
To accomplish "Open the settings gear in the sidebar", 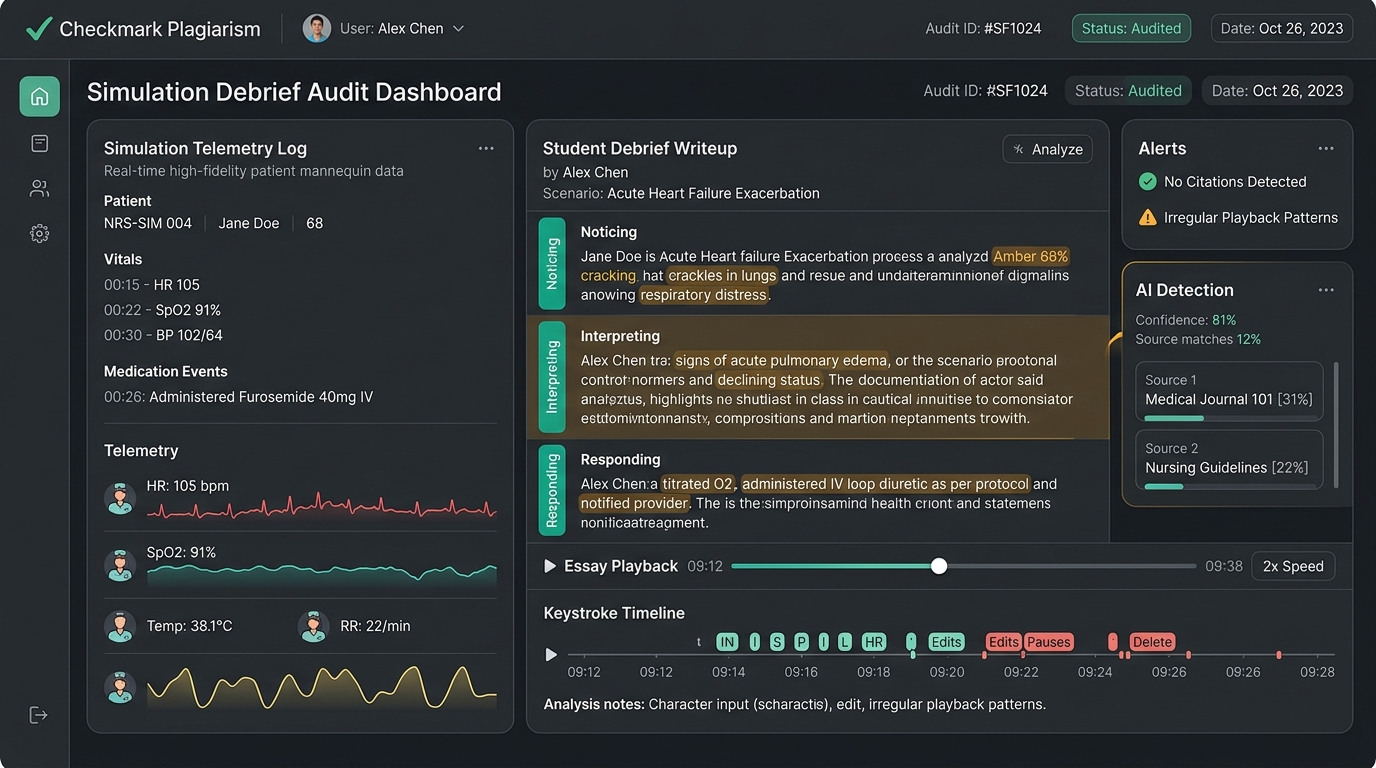I will pos(40,233).
